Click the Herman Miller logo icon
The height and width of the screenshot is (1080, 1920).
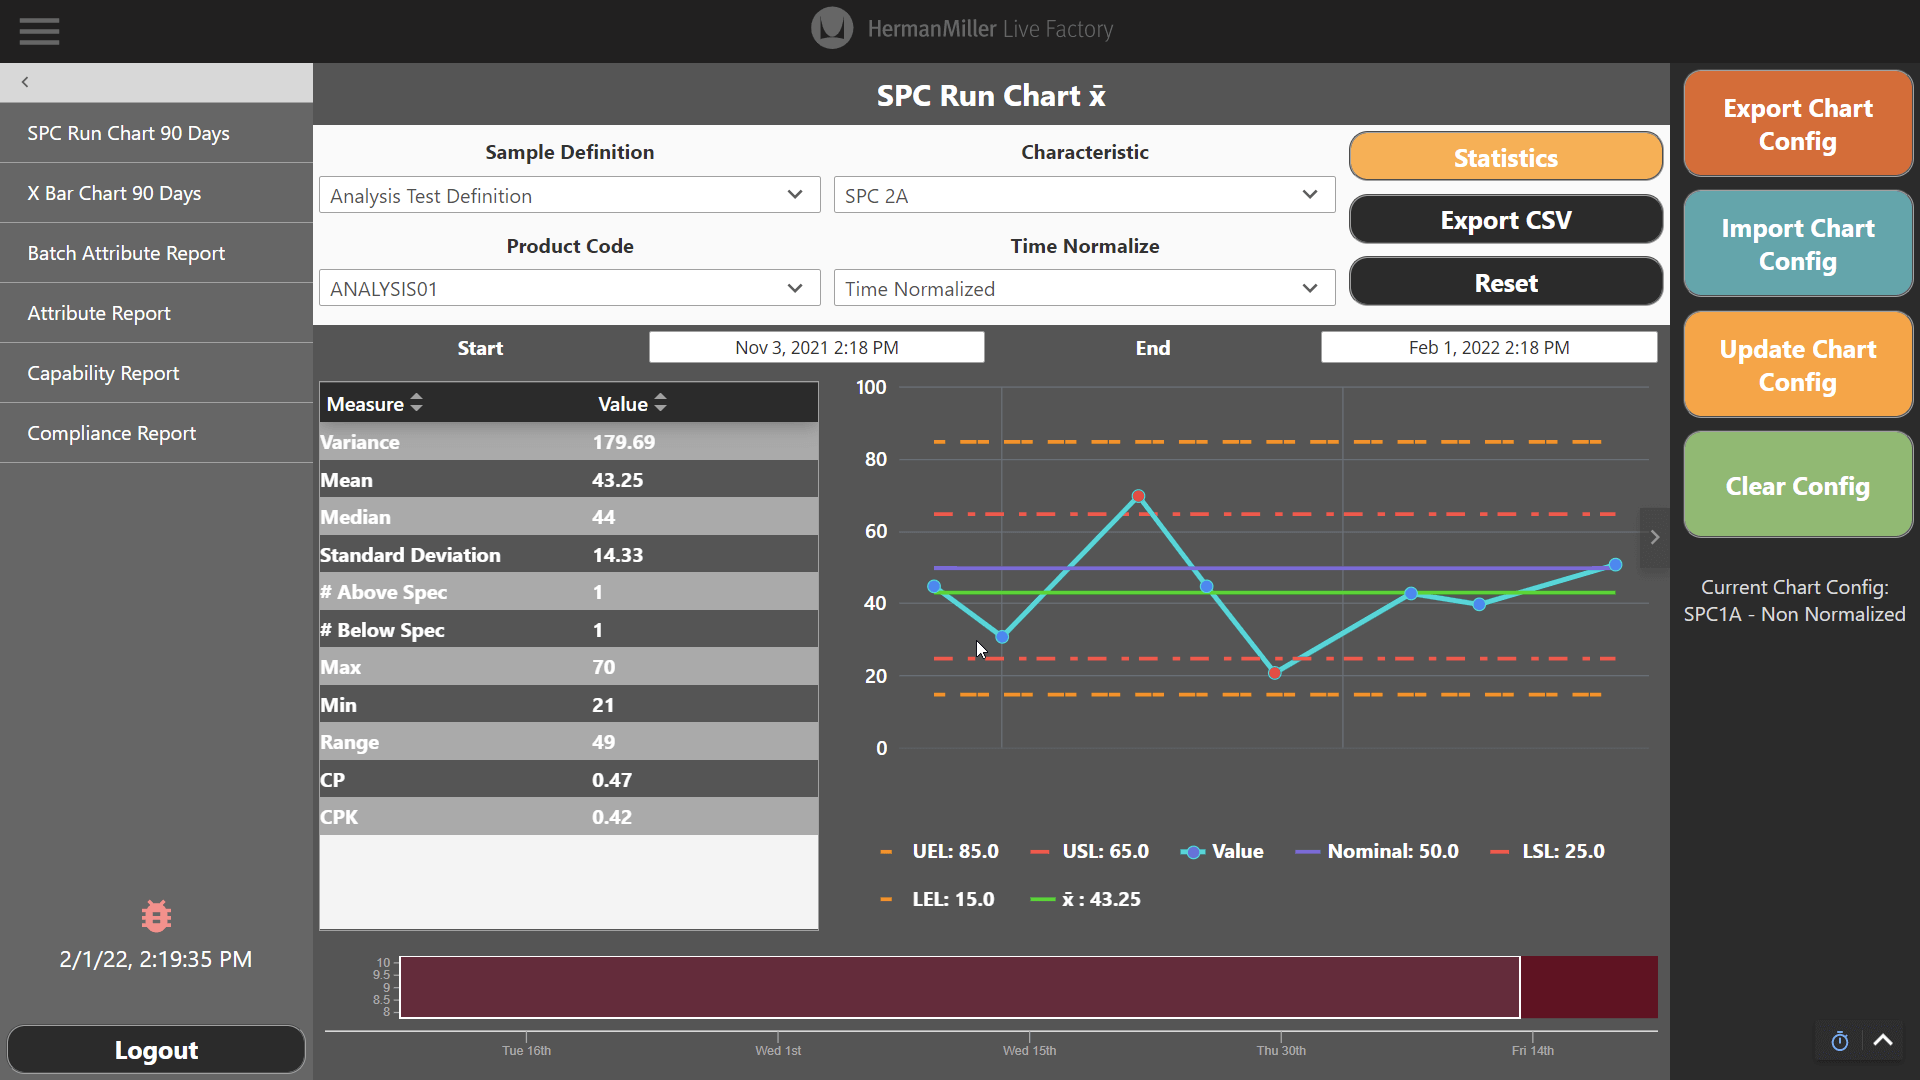[831, 29]
